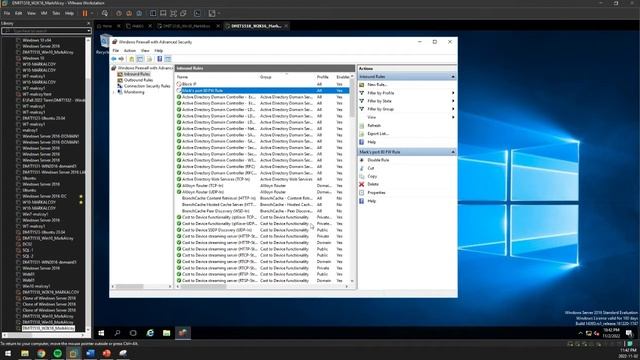Image resolution: width=640 pixels, height=360 pixels.
Task: Click the Export List icon in firewall toolbar
Action: click(x=149, y=59)
